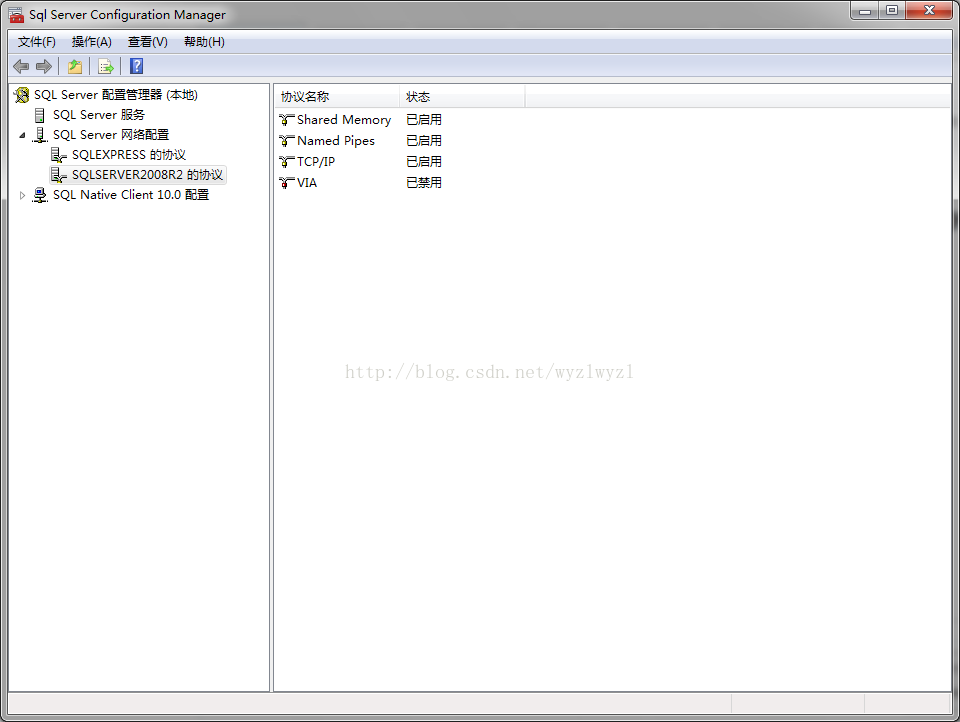Open the 查看(V) menu
This screenshot has height=722, width=960.
(x=148, y=42)
